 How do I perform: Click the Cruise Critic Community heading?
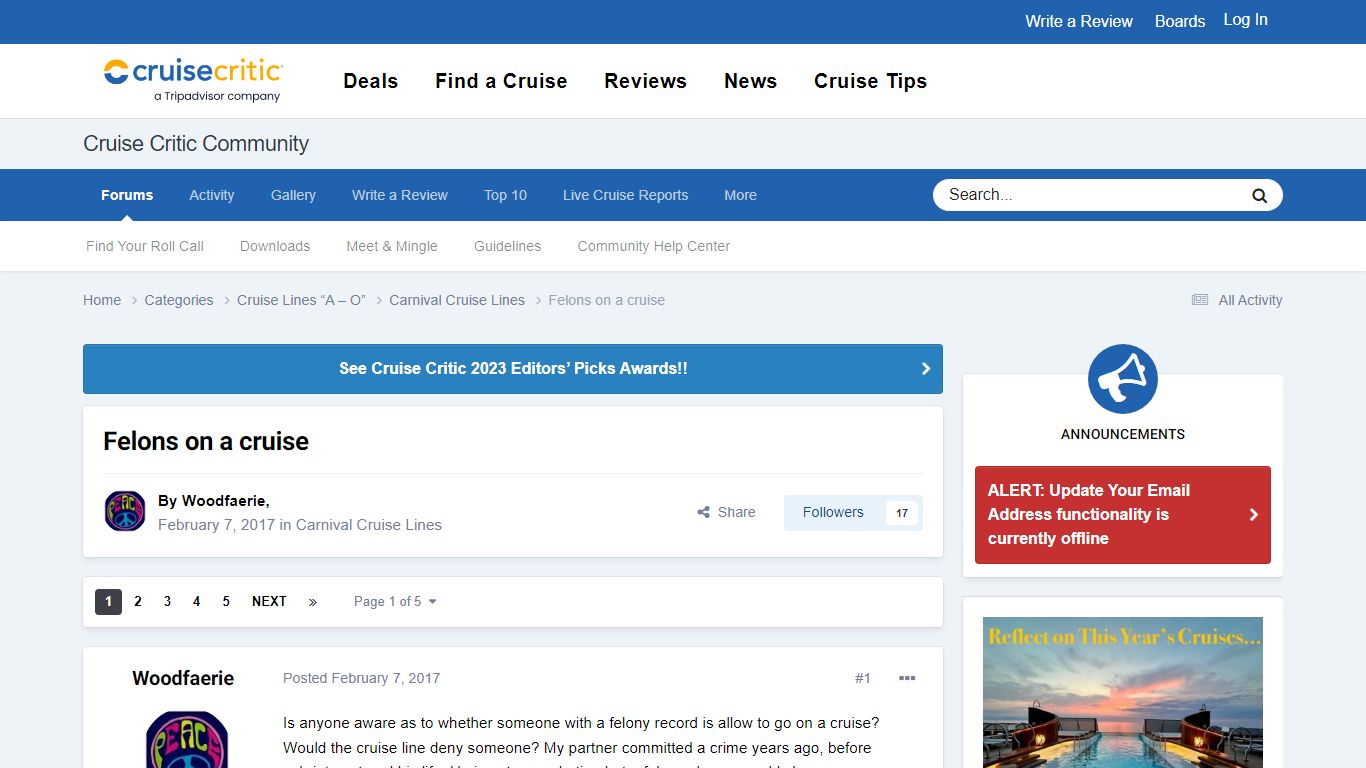196,144
